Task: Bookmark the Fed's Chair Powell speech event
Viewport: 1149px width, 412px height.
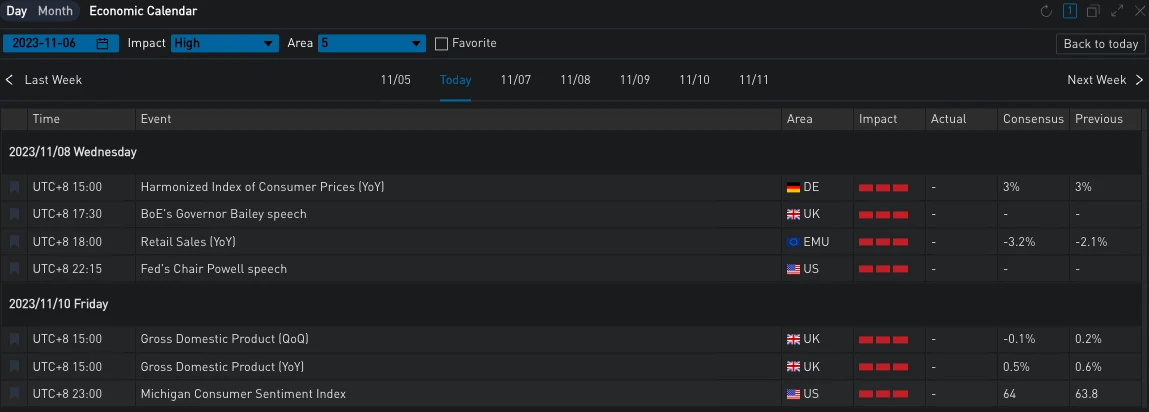Action: 14,269
